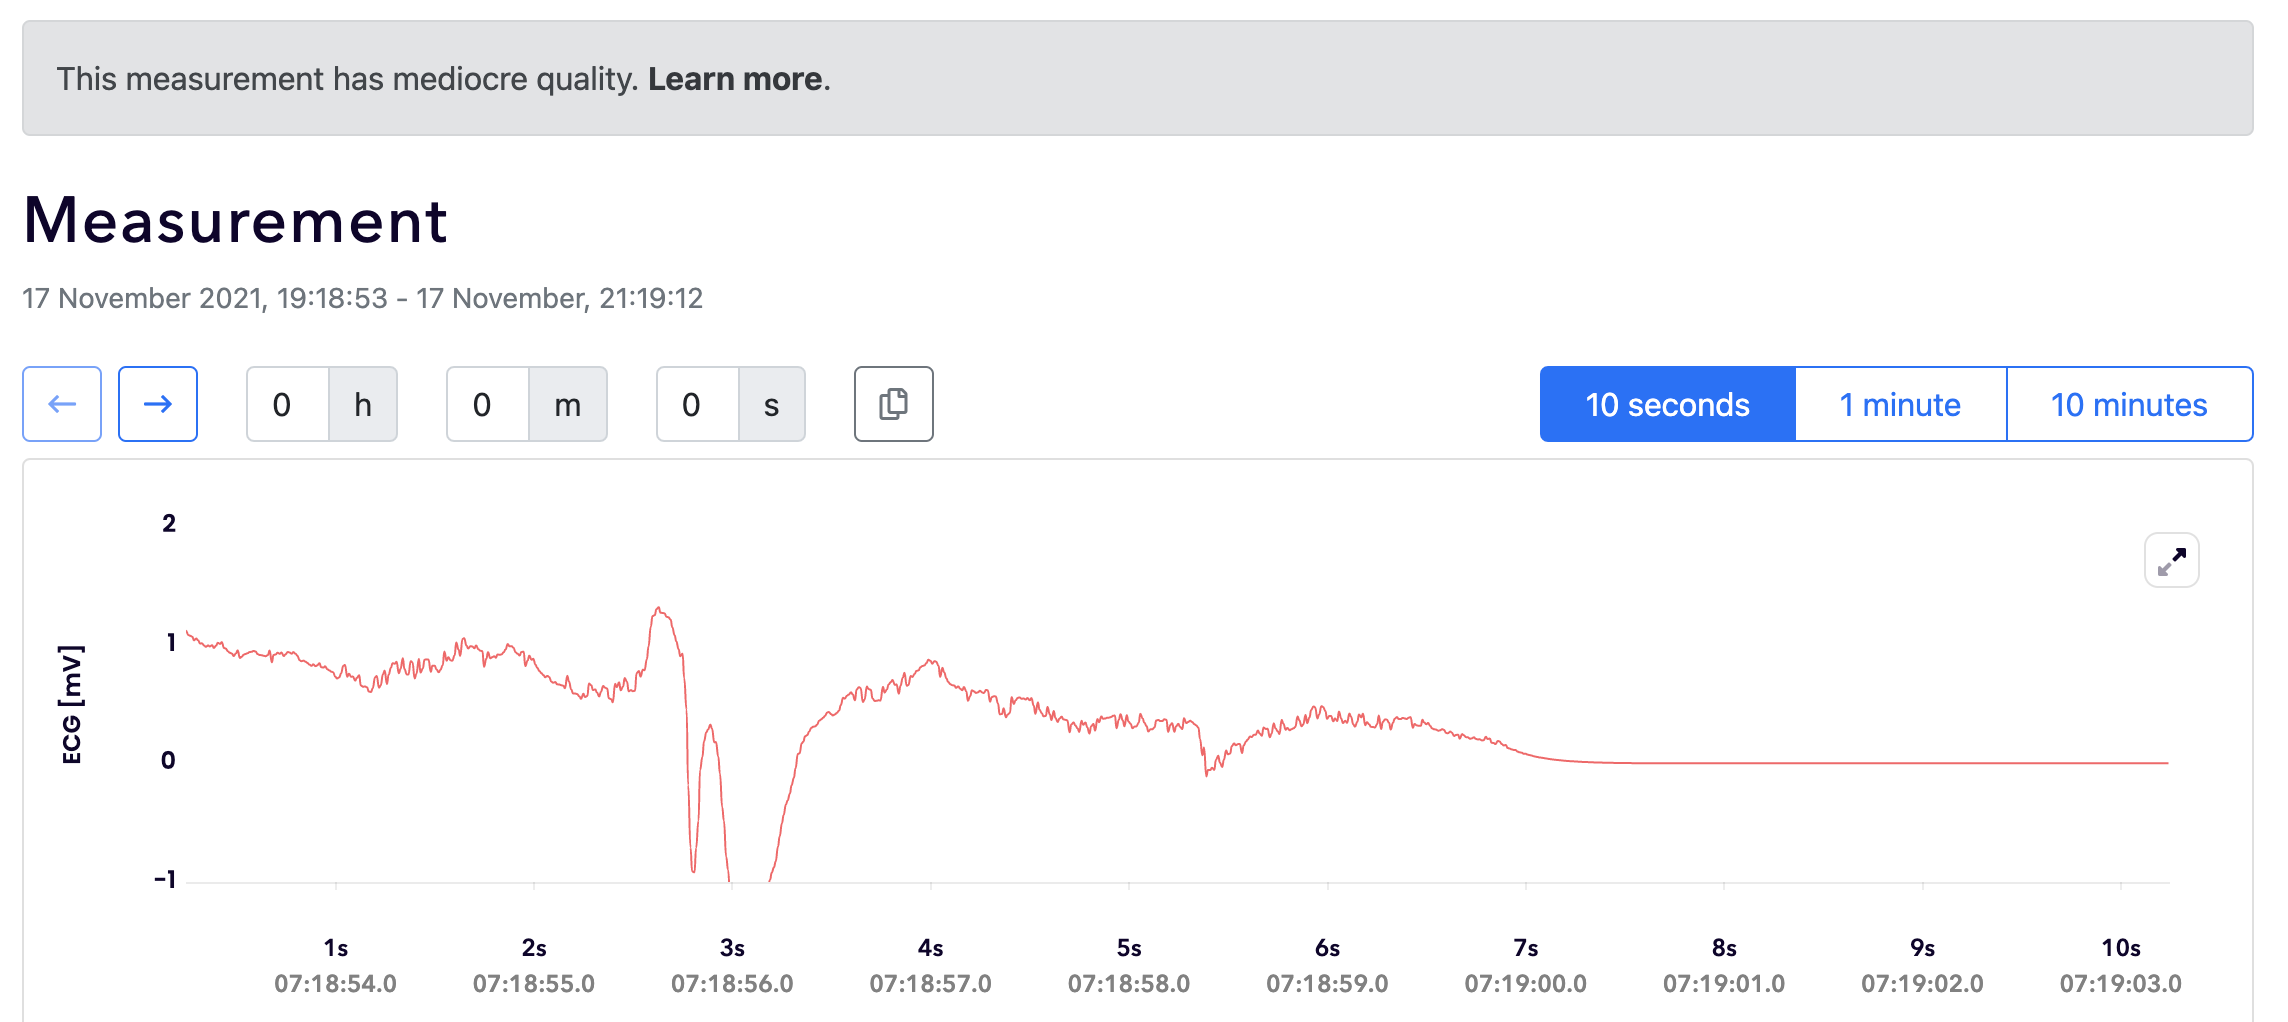The image size is (2288, 1022).
Task: Focus the minutes input field
Action: [488, 404]
